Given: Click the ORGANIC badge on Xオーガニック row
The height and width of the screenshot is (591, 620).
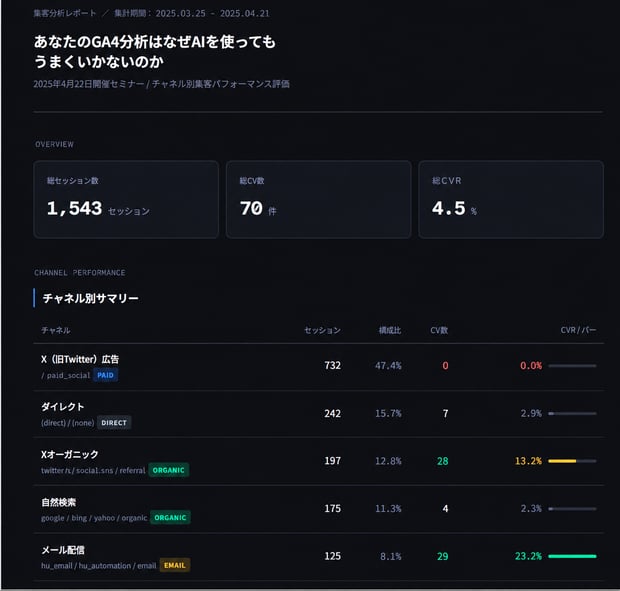Looking at the screenshot, I should coord(168,470).
